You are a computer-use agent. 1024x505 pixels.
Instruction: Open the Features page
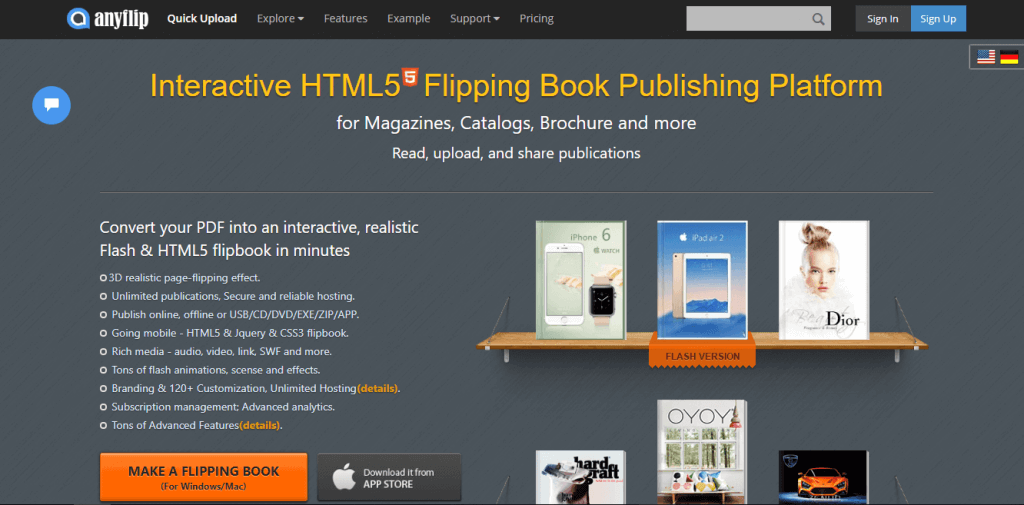click(345, 18)
